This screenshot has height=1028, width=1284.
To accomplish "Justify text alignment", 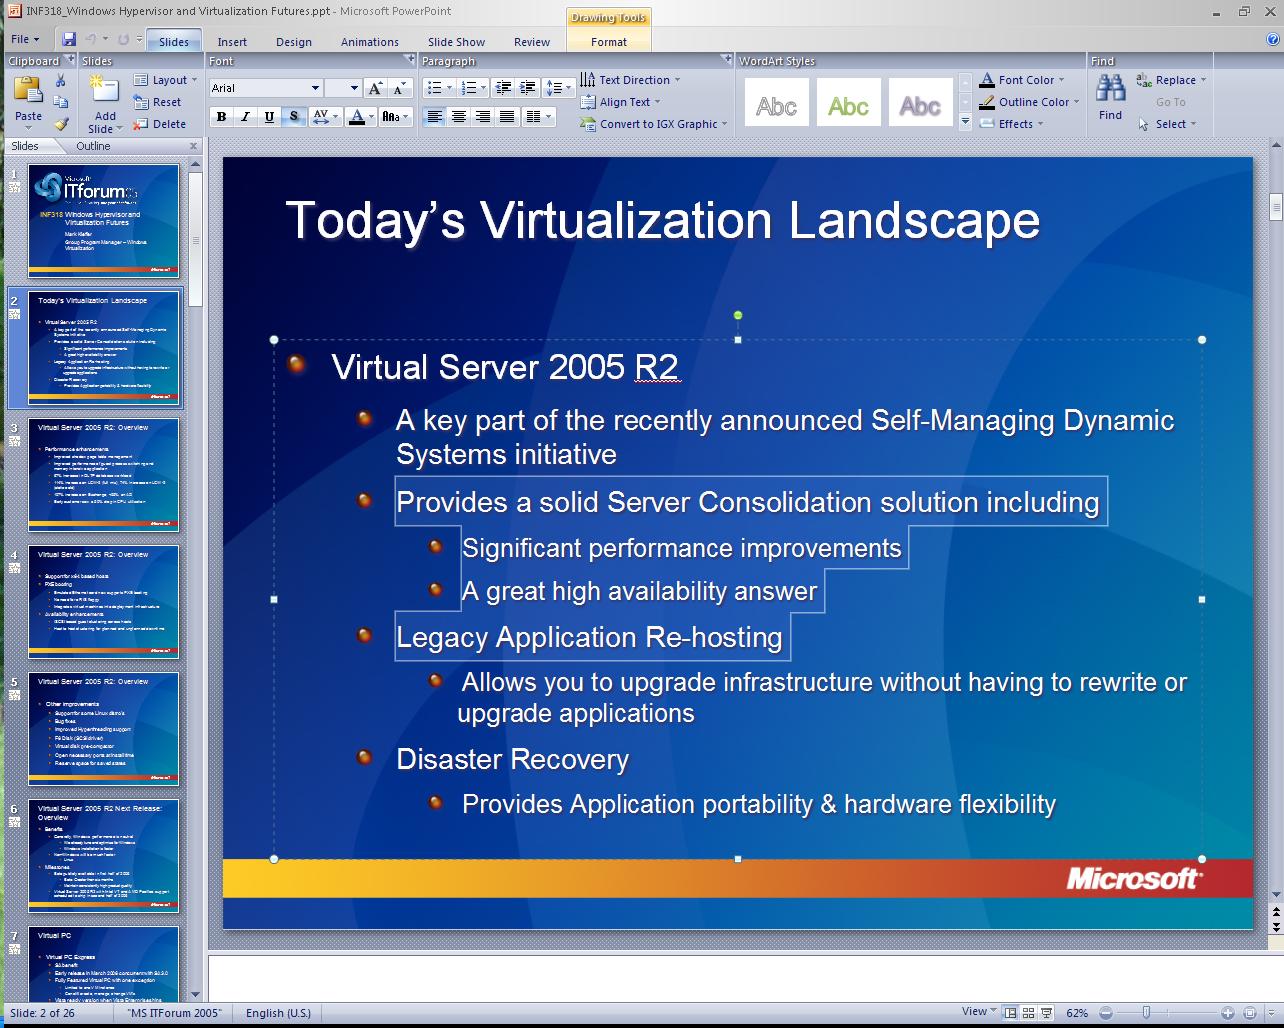I will (506, 117).
